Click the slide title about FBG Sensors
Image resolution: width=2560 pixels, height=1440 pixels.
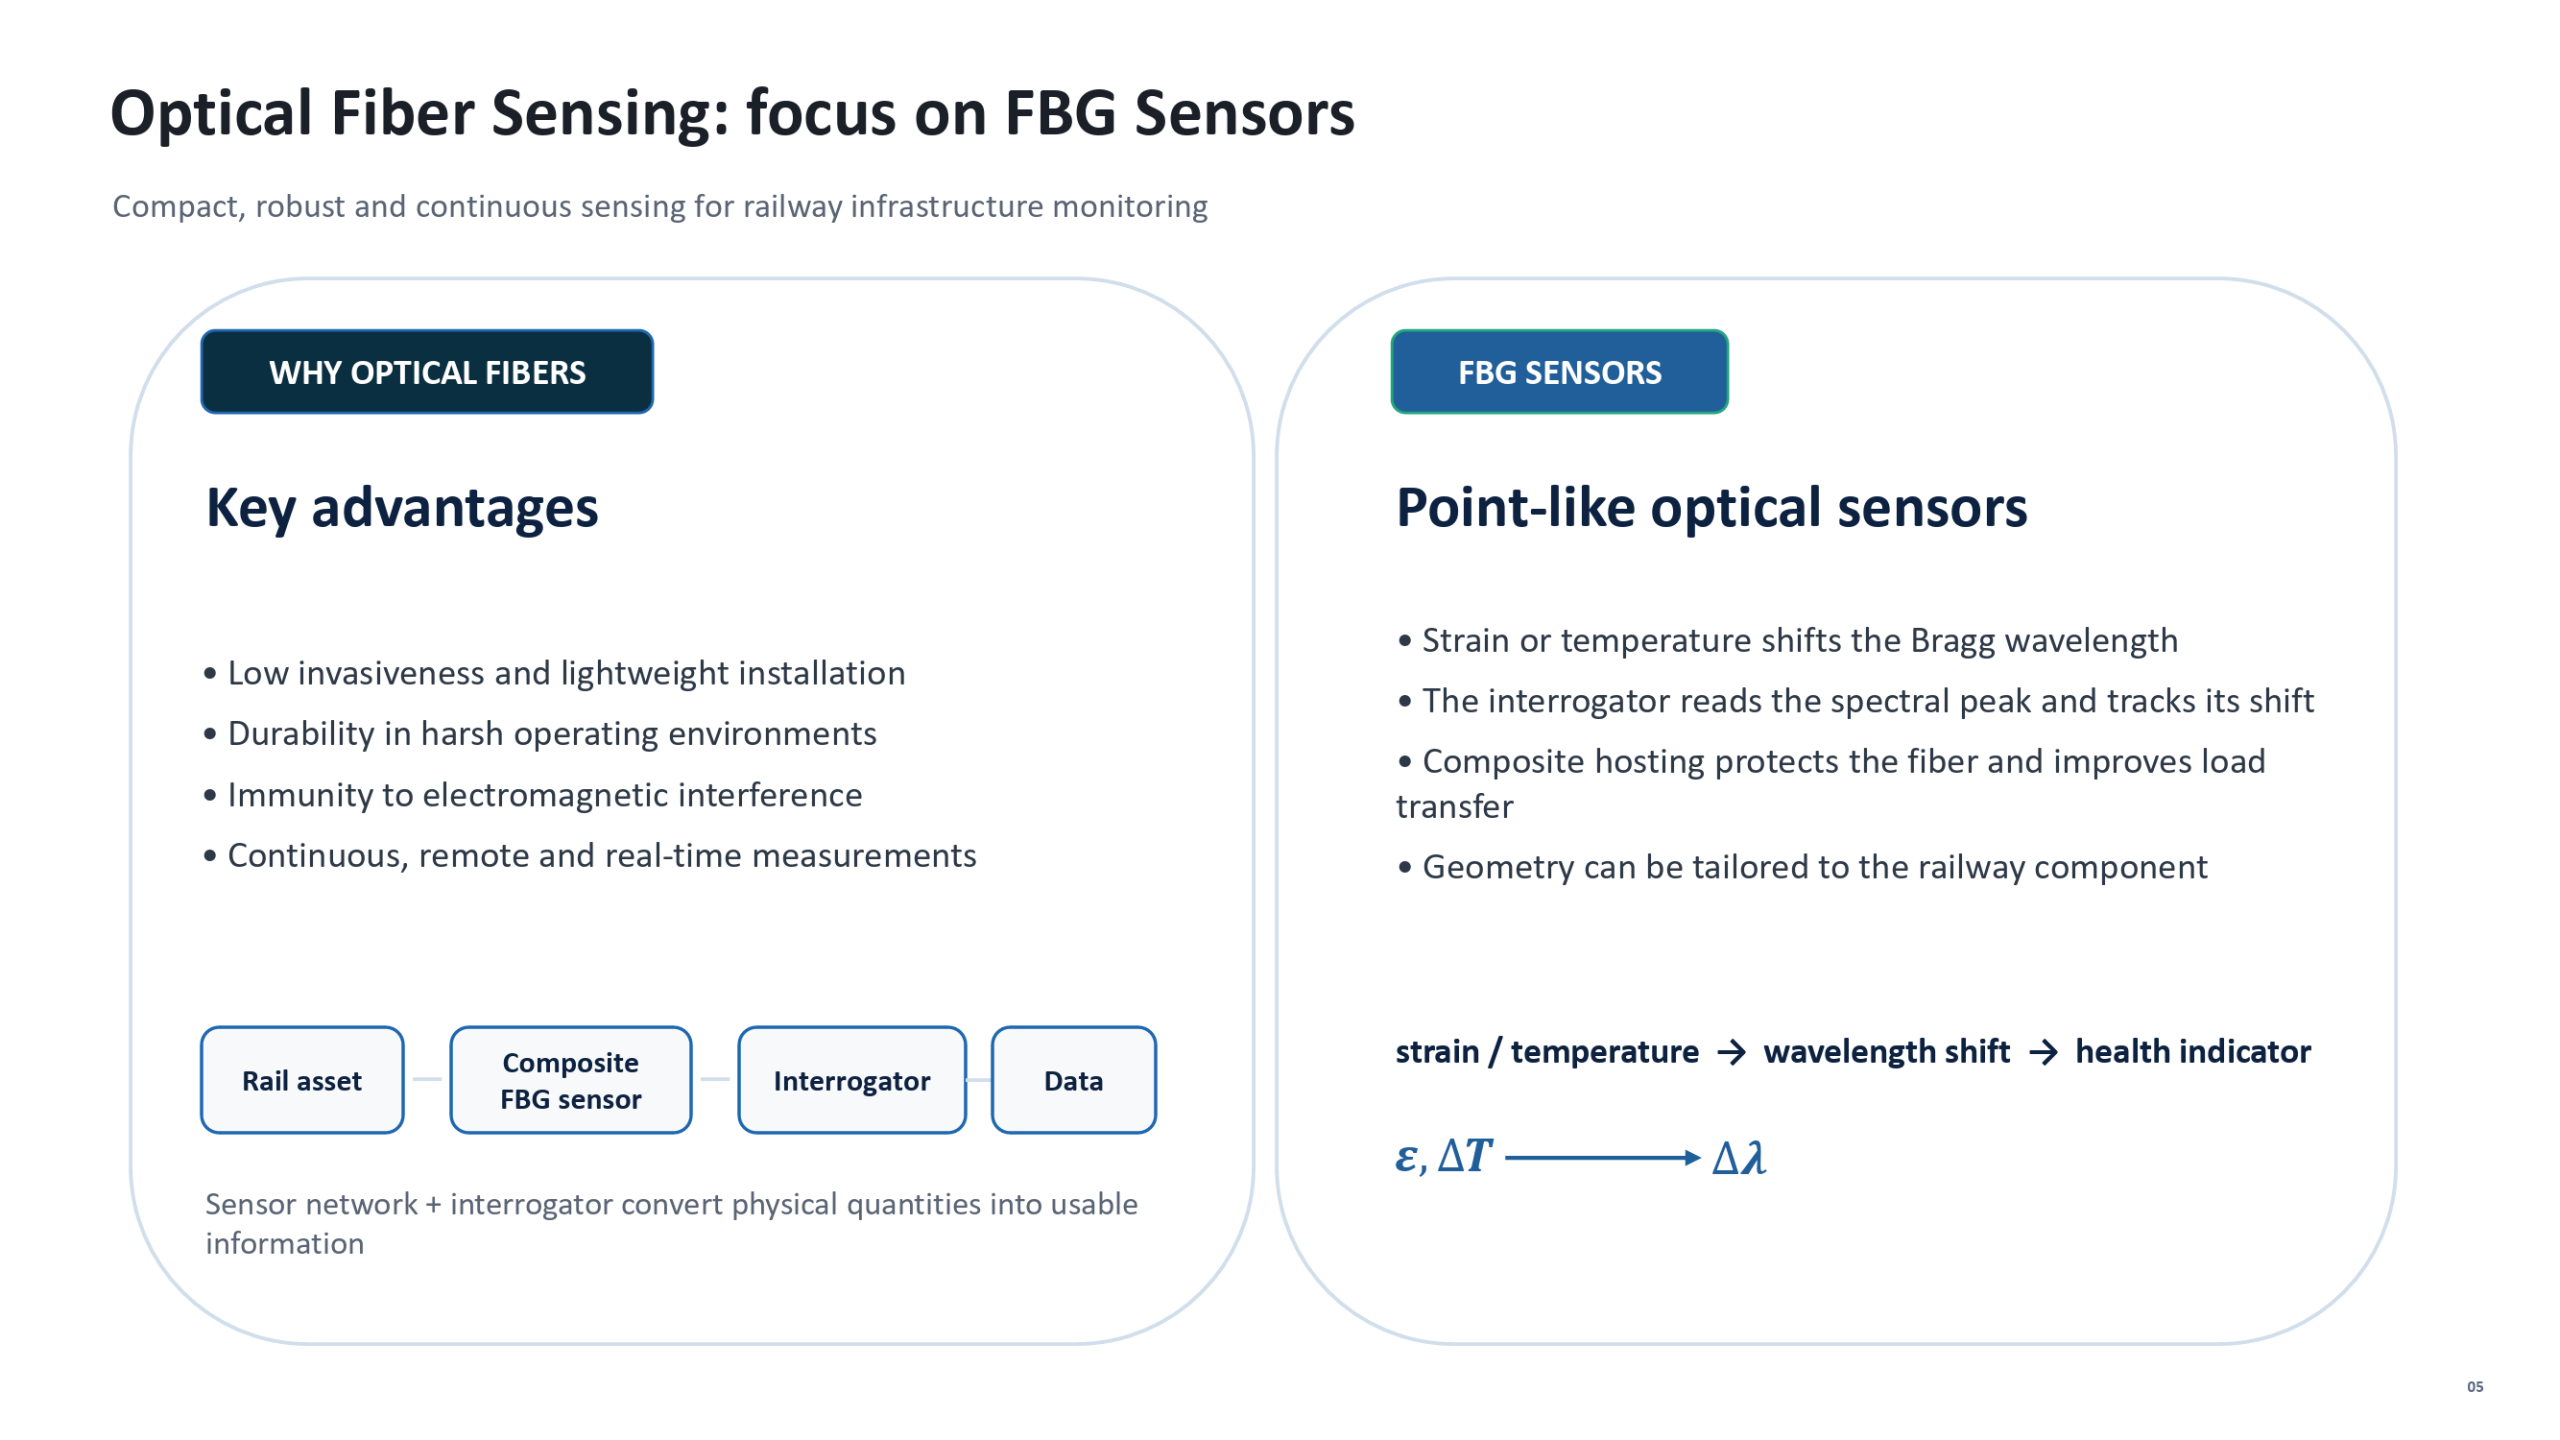(732, 113)
